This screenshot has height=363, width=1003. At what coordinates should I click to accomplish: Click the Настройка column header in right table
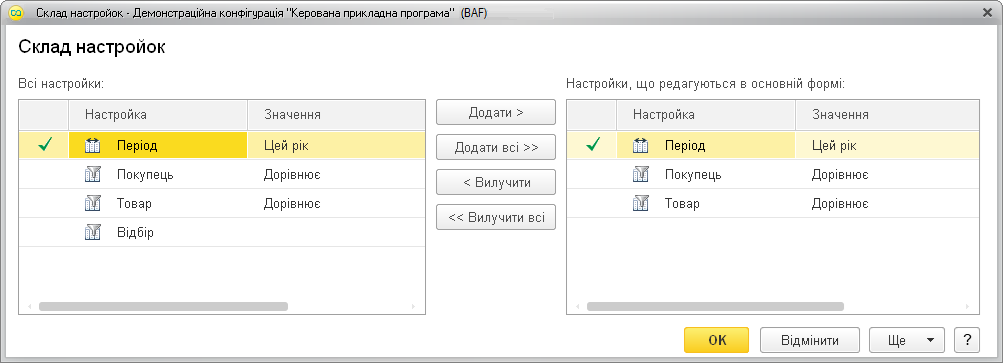pos(706,115)
